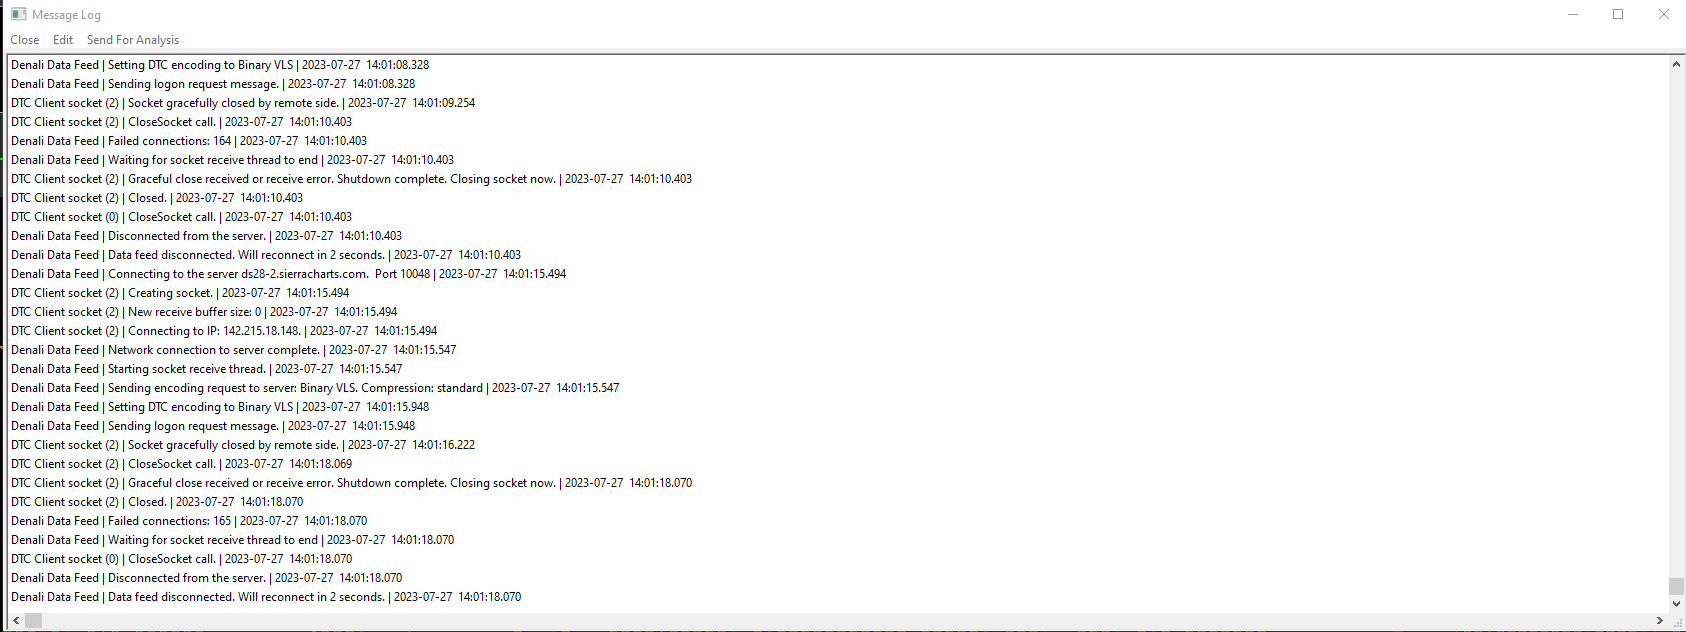The width and height of the screenshot is (1686, 632).
Task: Click the last 'Data feed disconnected' log line
Action: point(266,597)
